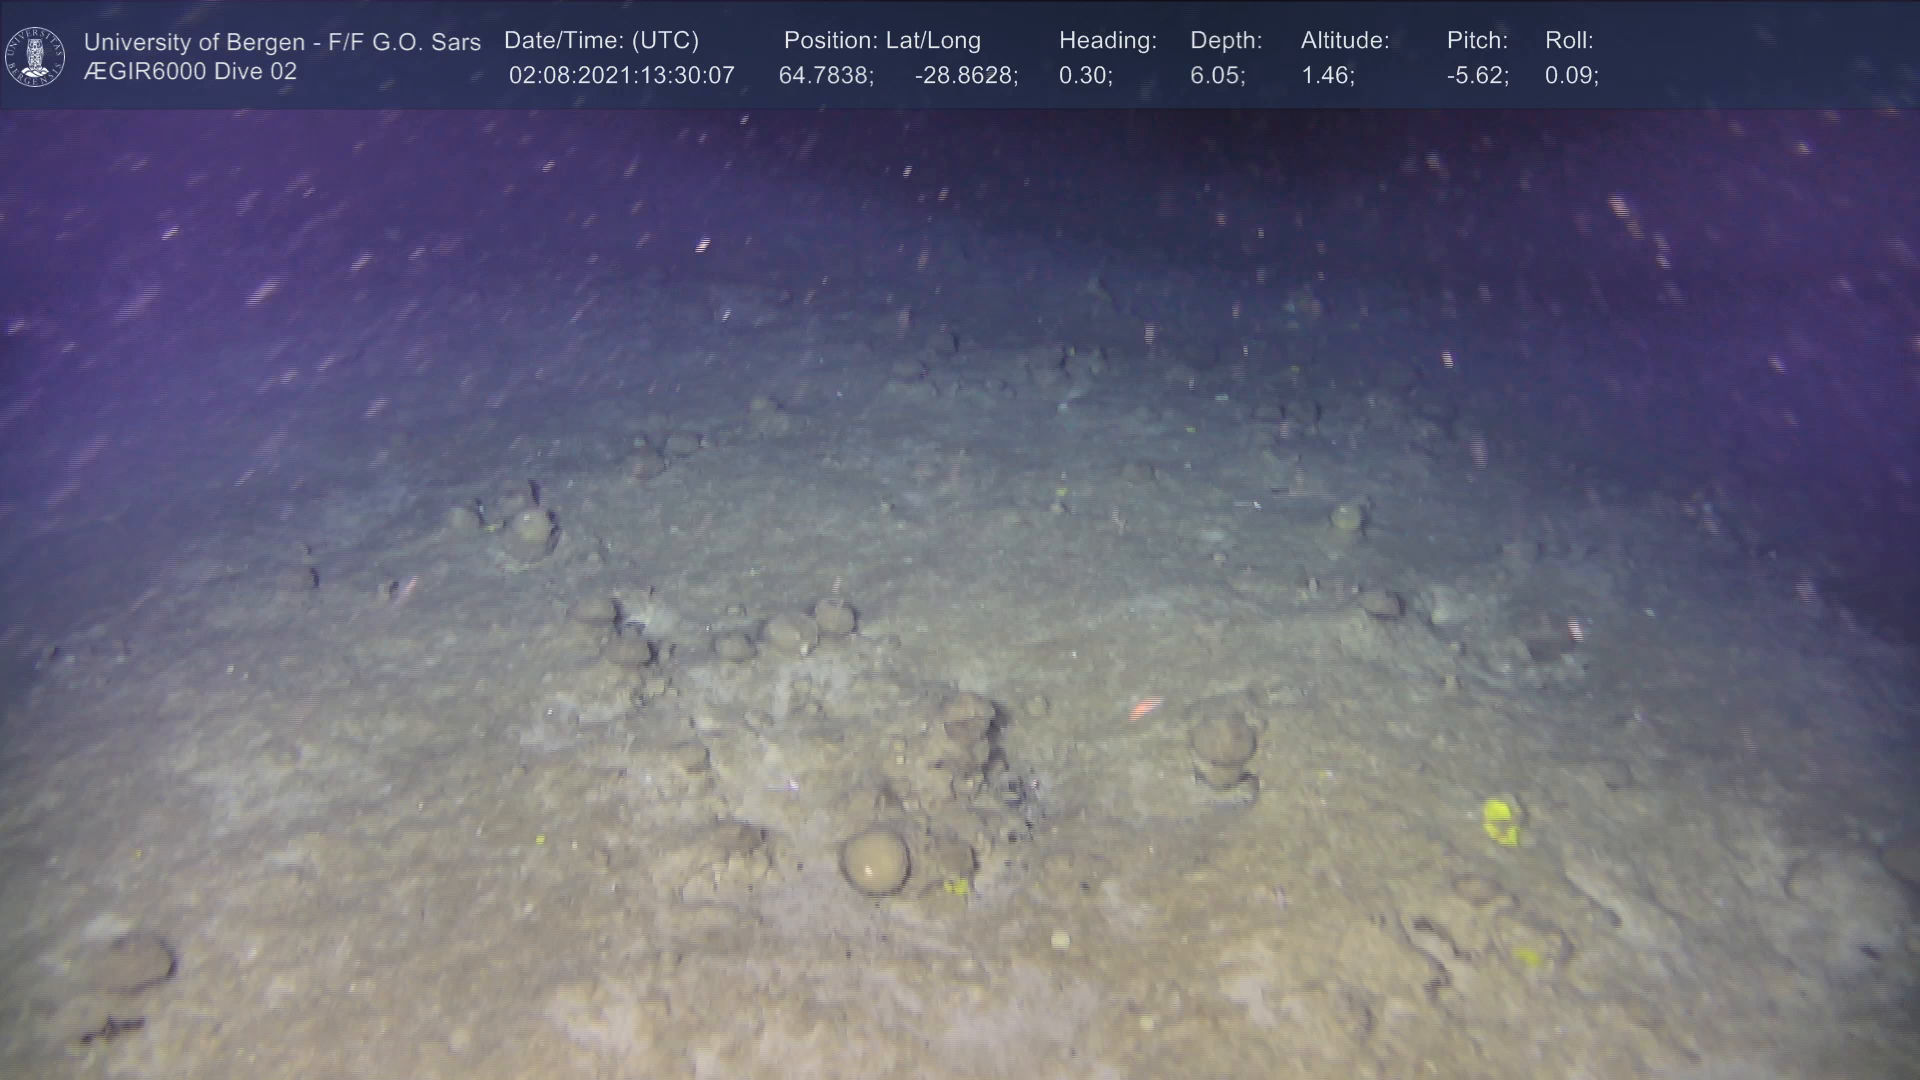Screen dimensions: 1920x1080
Task: Click the Position Lat/Long header
Action: tap(881, 41)
